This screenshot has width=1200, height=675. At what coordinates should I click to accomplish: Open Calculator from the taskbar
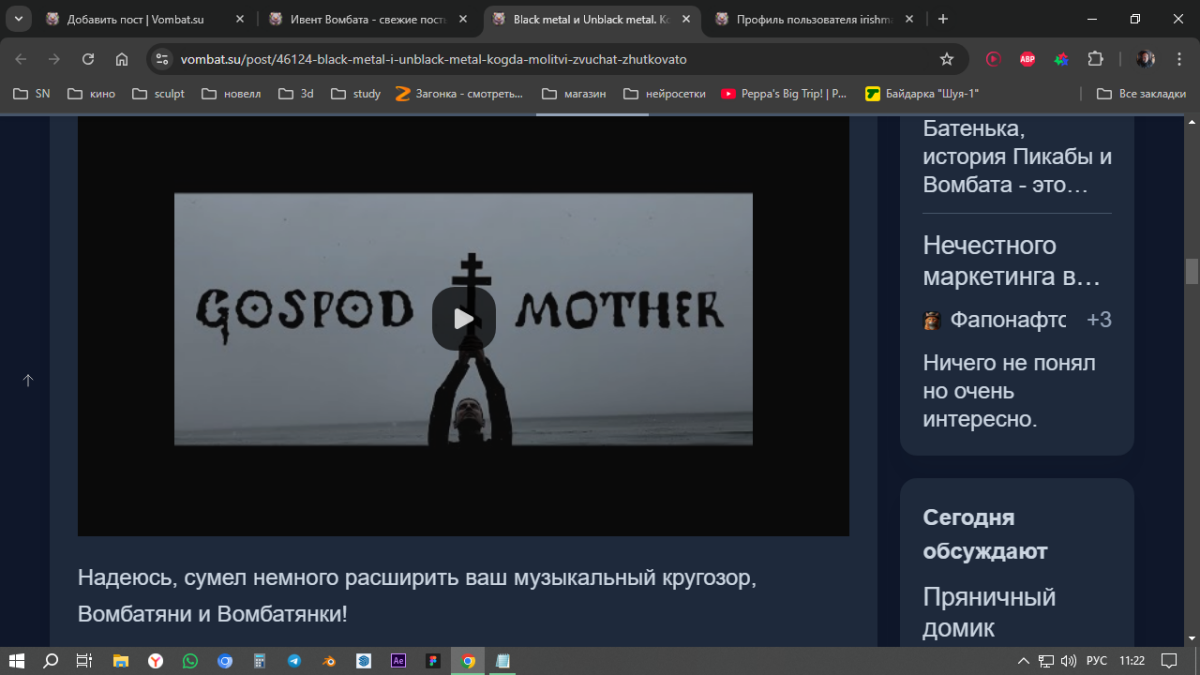pyautogui.click(x=260, y=661)
